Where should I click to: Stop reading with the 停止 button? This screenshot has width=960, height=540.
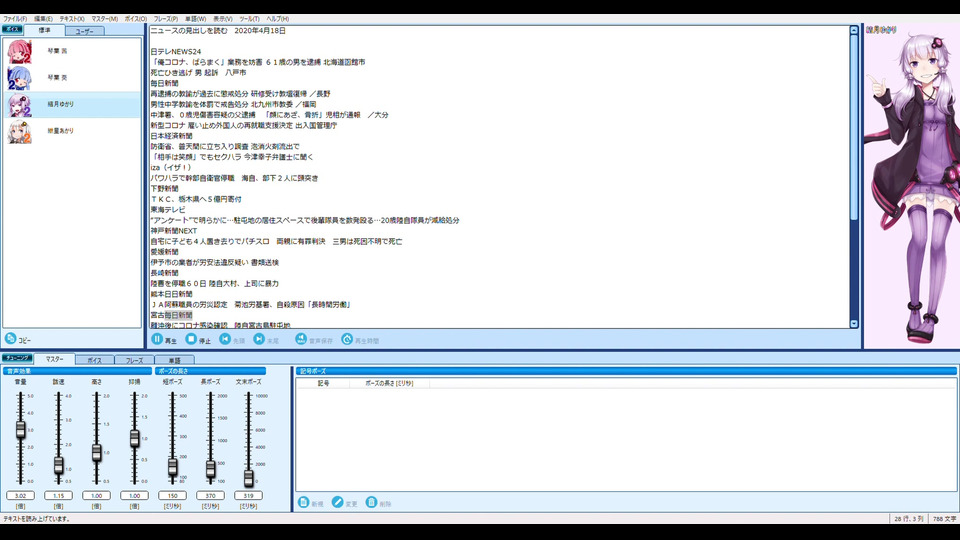tap(198, 340)
